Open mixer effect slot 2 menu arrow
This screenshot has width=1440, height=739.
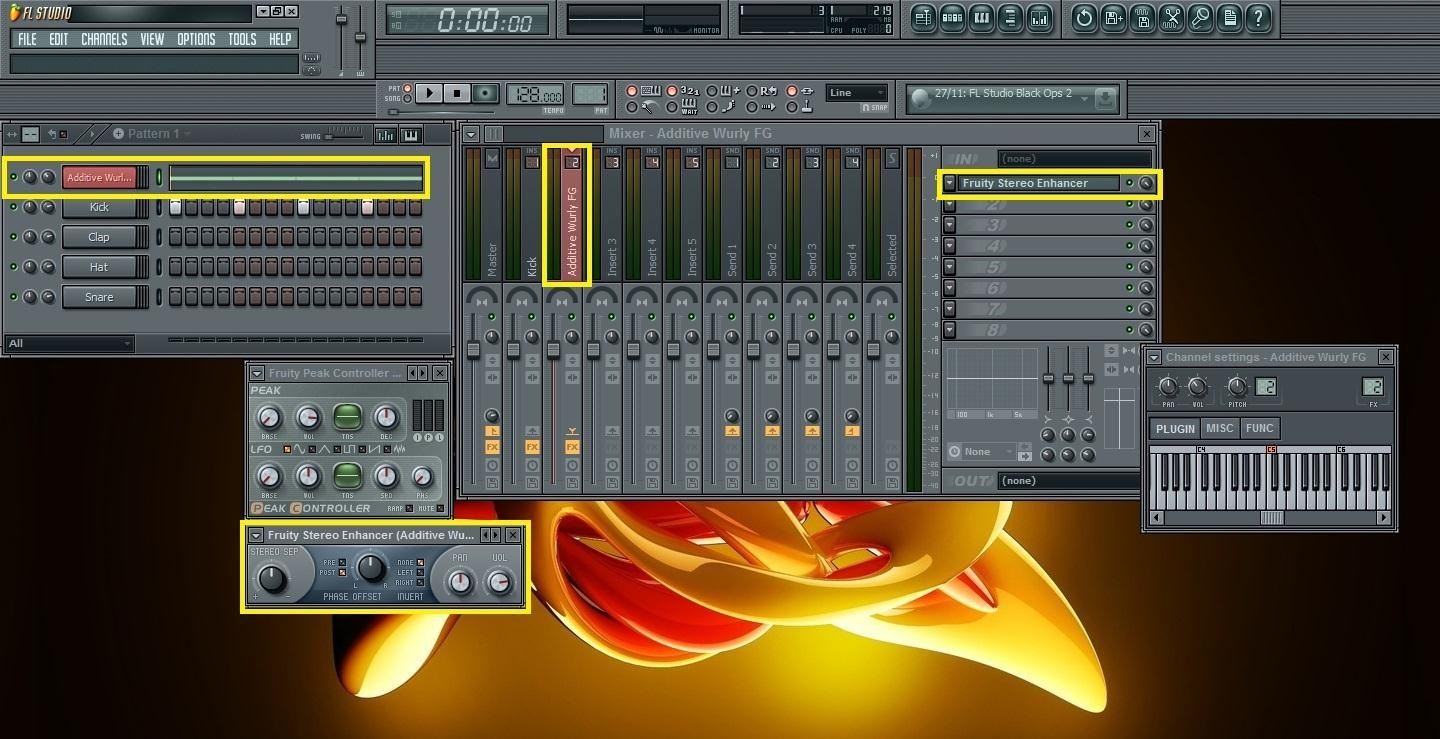click(950, 204)
